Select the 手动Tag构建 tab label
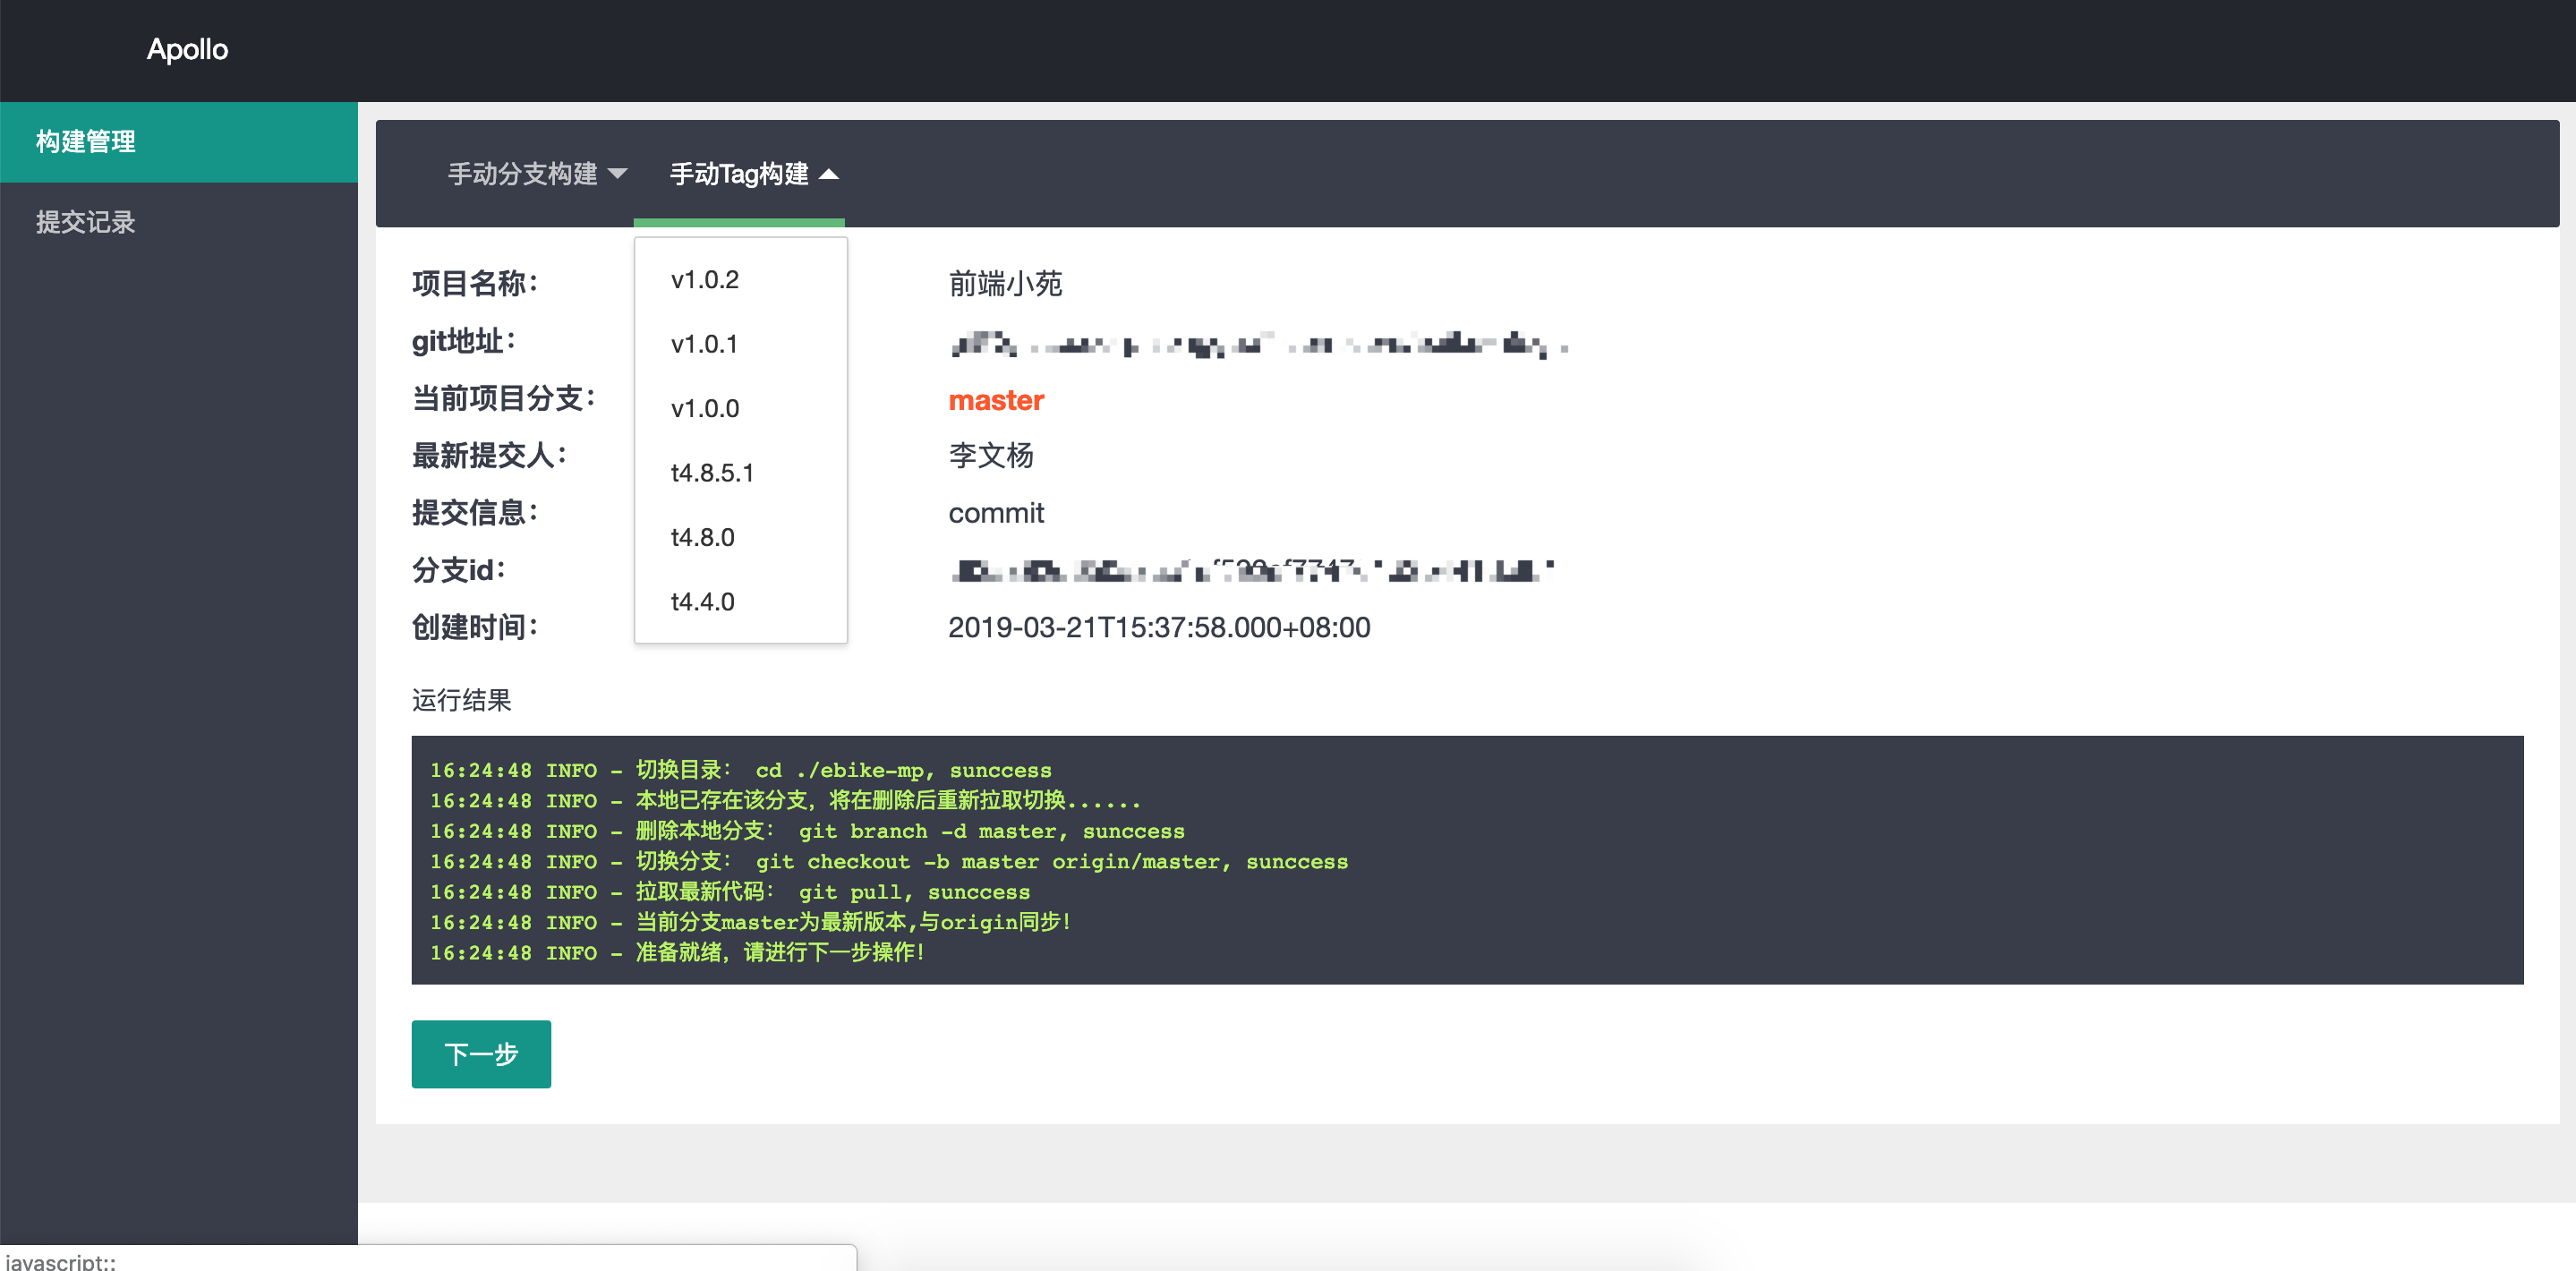This screenshot has height=1271, width=2576. pos(738,174)
